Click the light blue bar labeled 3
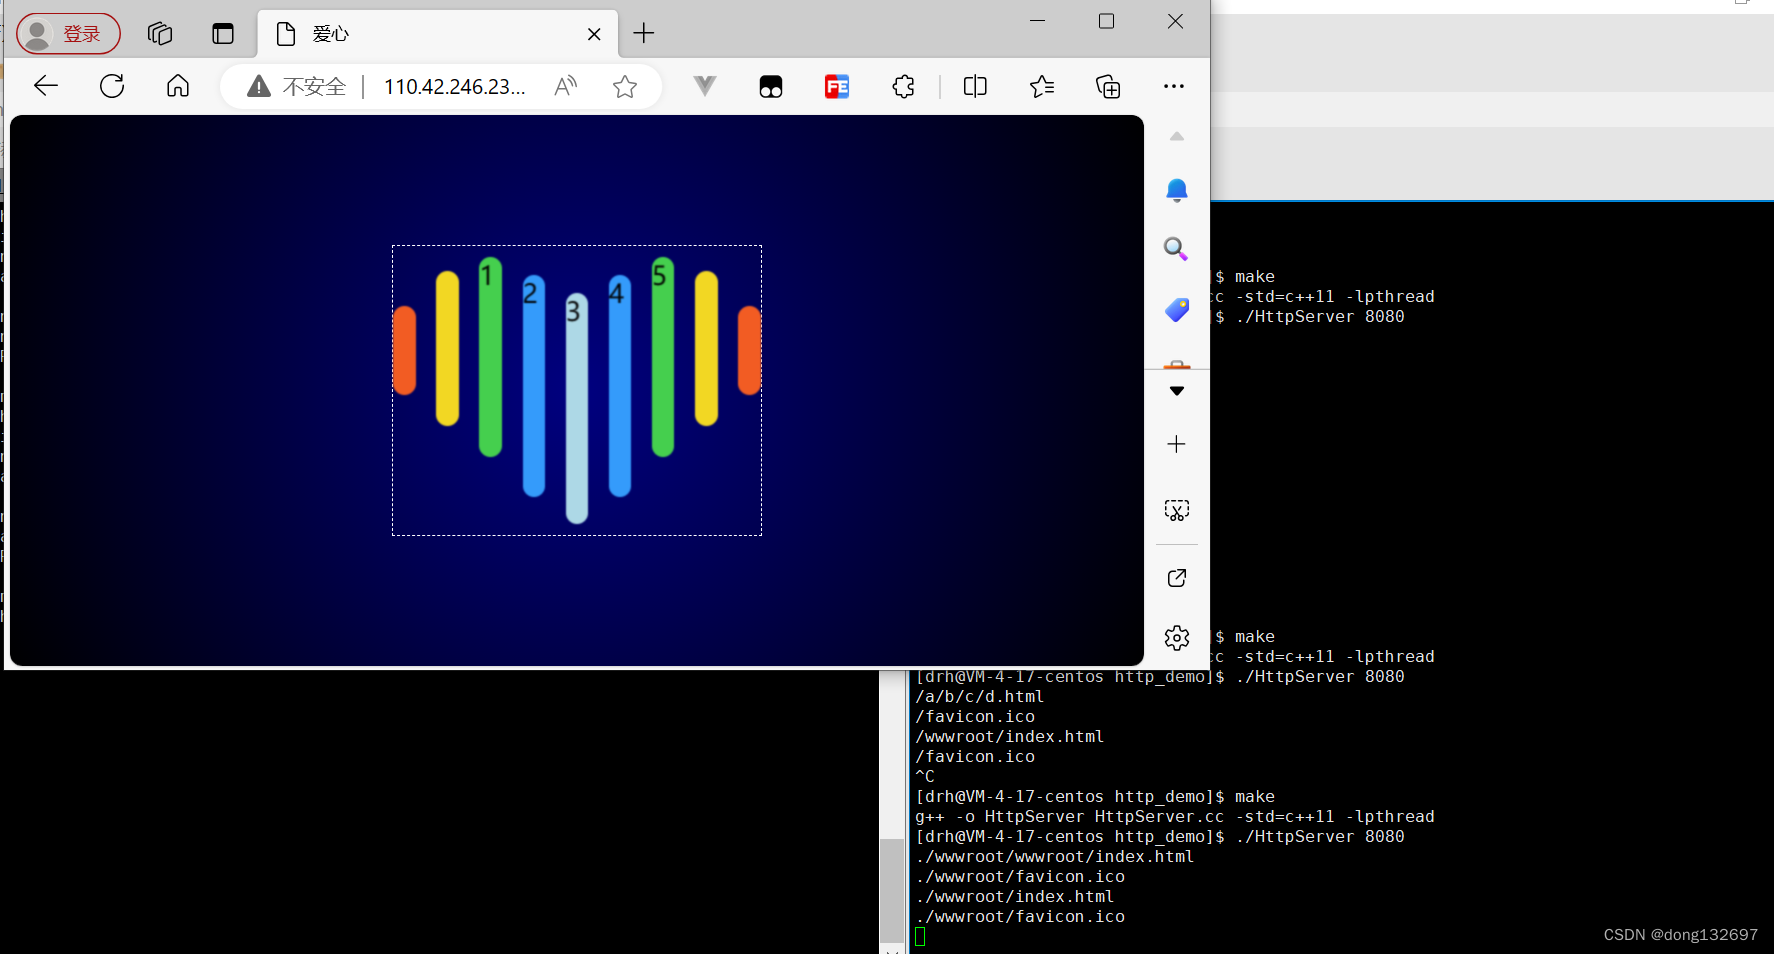The width and height of the screenshot is (1774, 954). 577,408
